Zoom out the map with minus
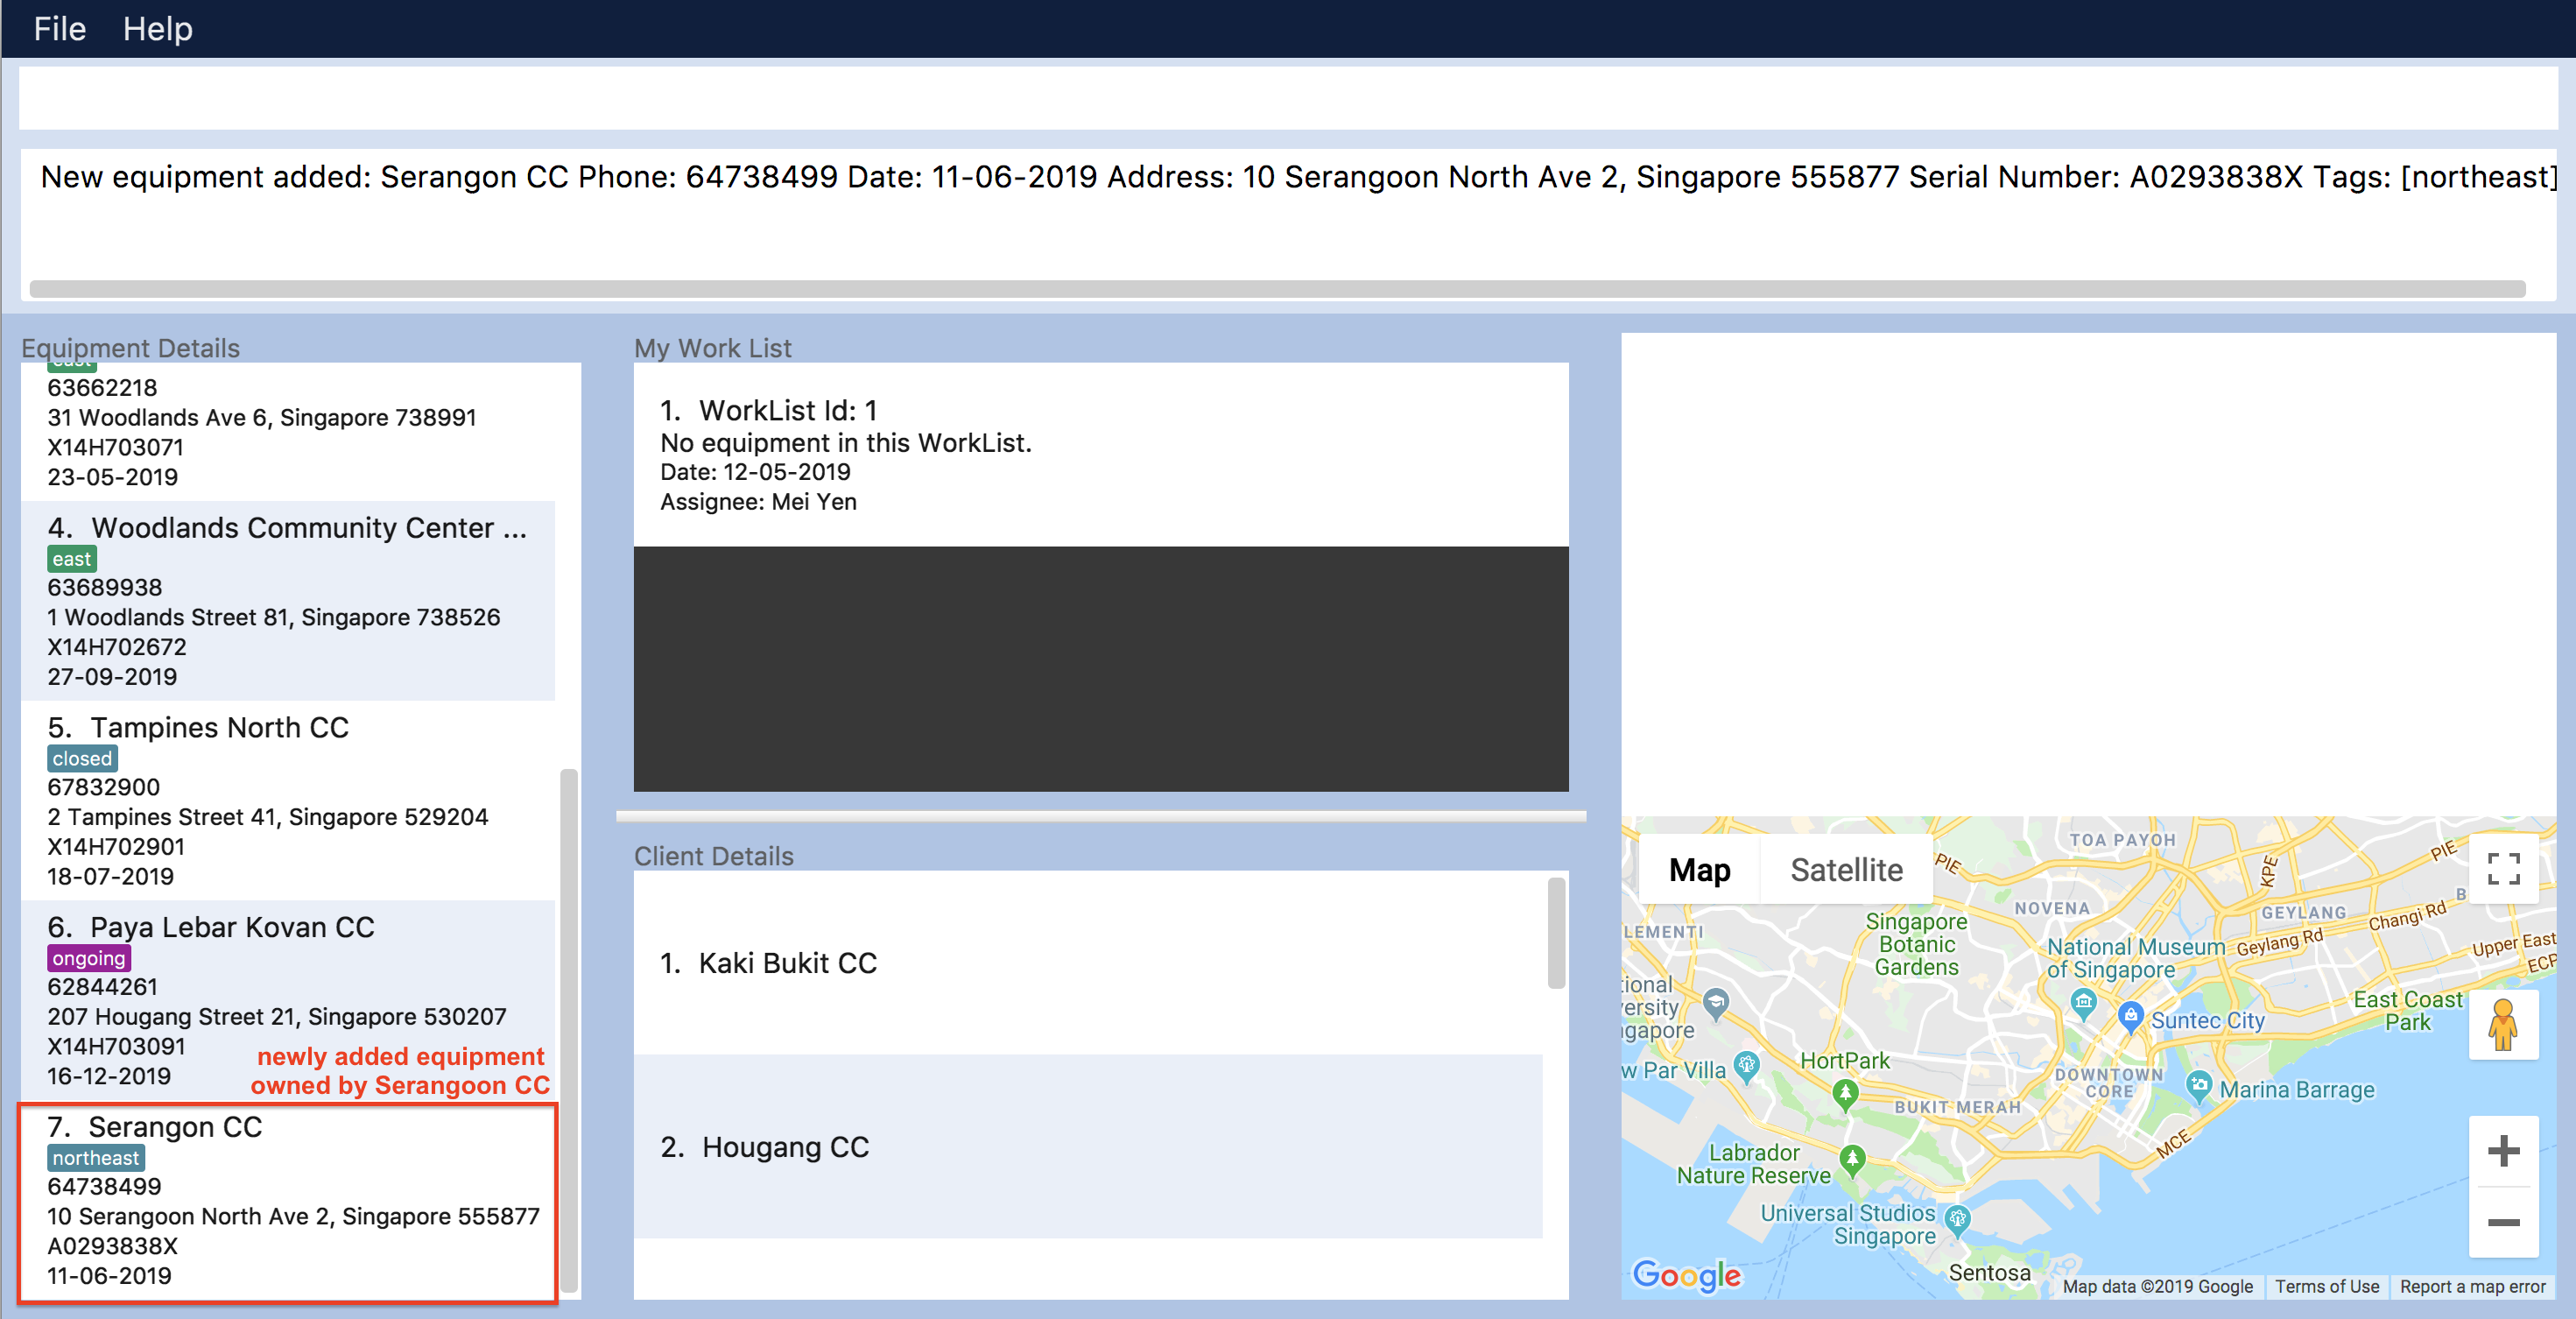This screenshot has width=2576, height=1319. pyautogui.click(x=2503, y=1222)
